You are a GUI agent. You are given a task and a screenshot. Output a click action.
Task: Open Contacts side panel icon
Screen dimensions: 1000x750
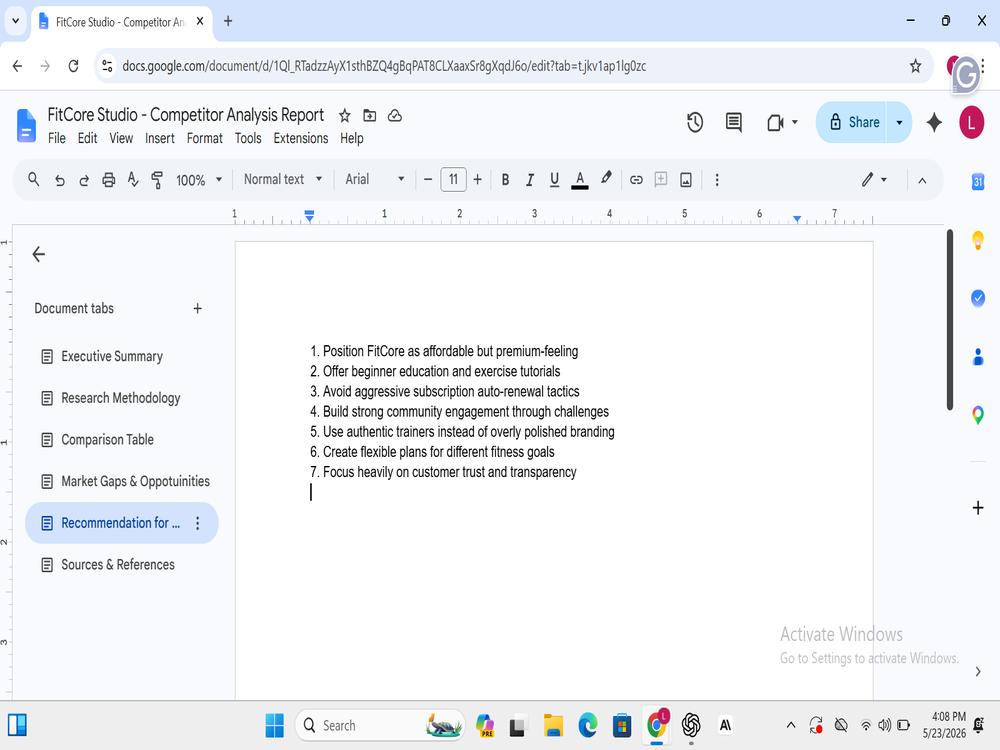[x=978, y=357]
